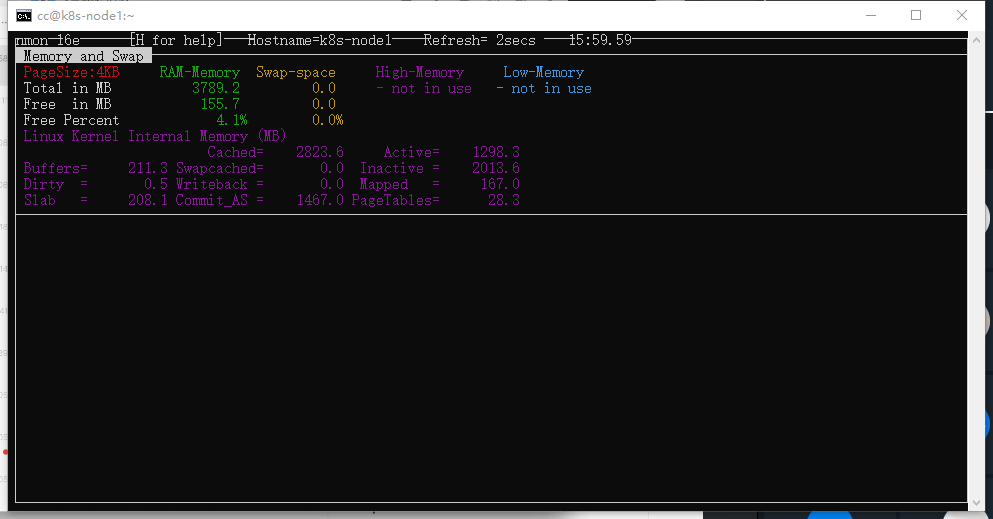
Task: Click Active value 1298.3
Action: 496,152
